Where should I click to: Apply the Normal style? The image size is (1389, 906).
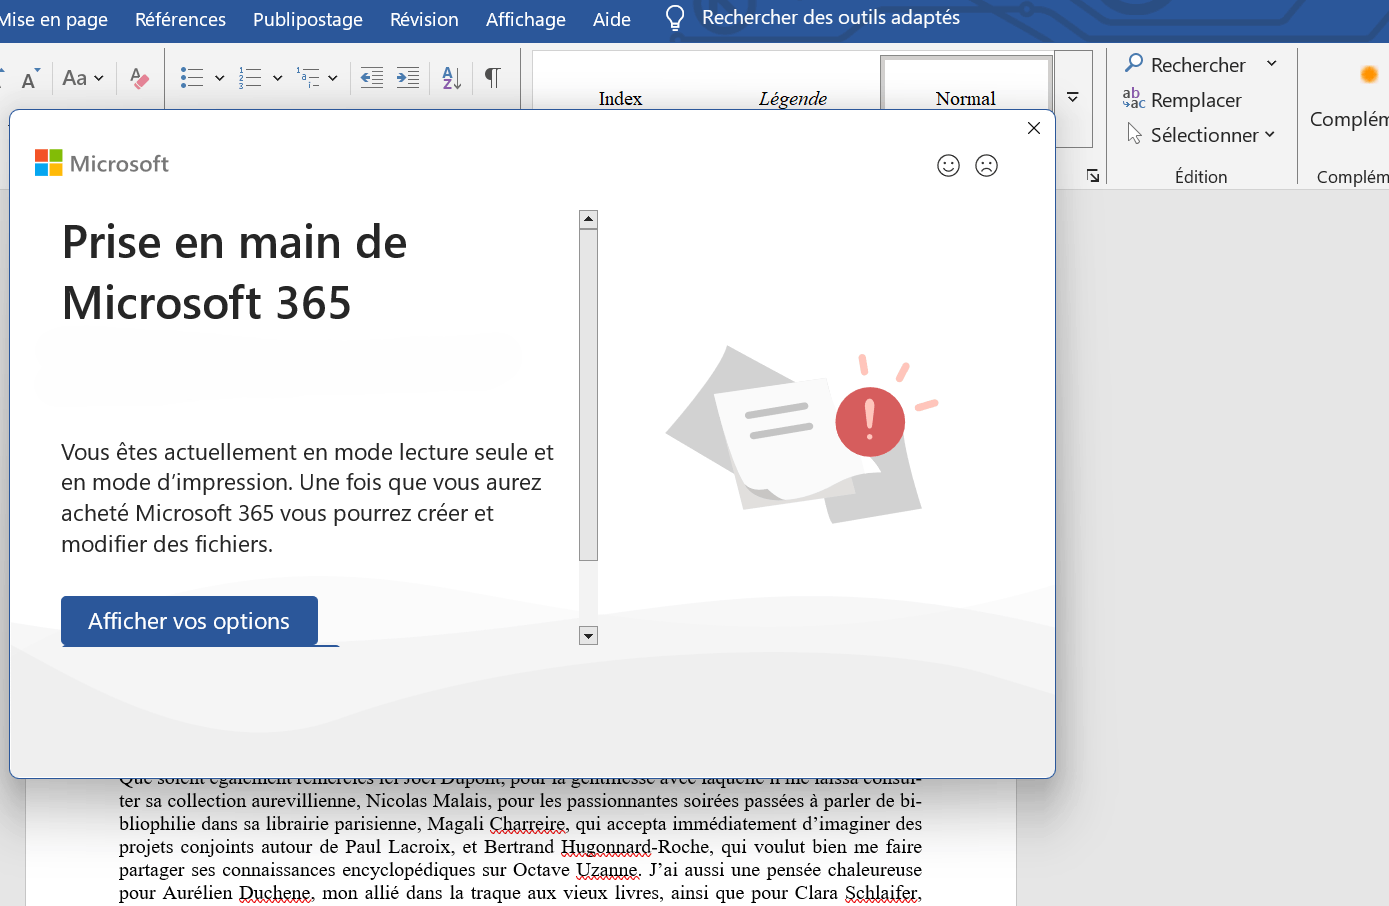pyautogui.click(x=966, y=98)
